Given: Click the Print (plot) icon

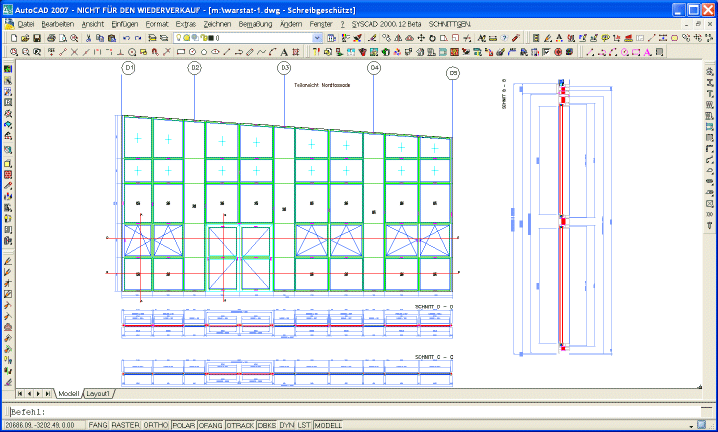Looking at the screenshot, I should coord(51,38).
